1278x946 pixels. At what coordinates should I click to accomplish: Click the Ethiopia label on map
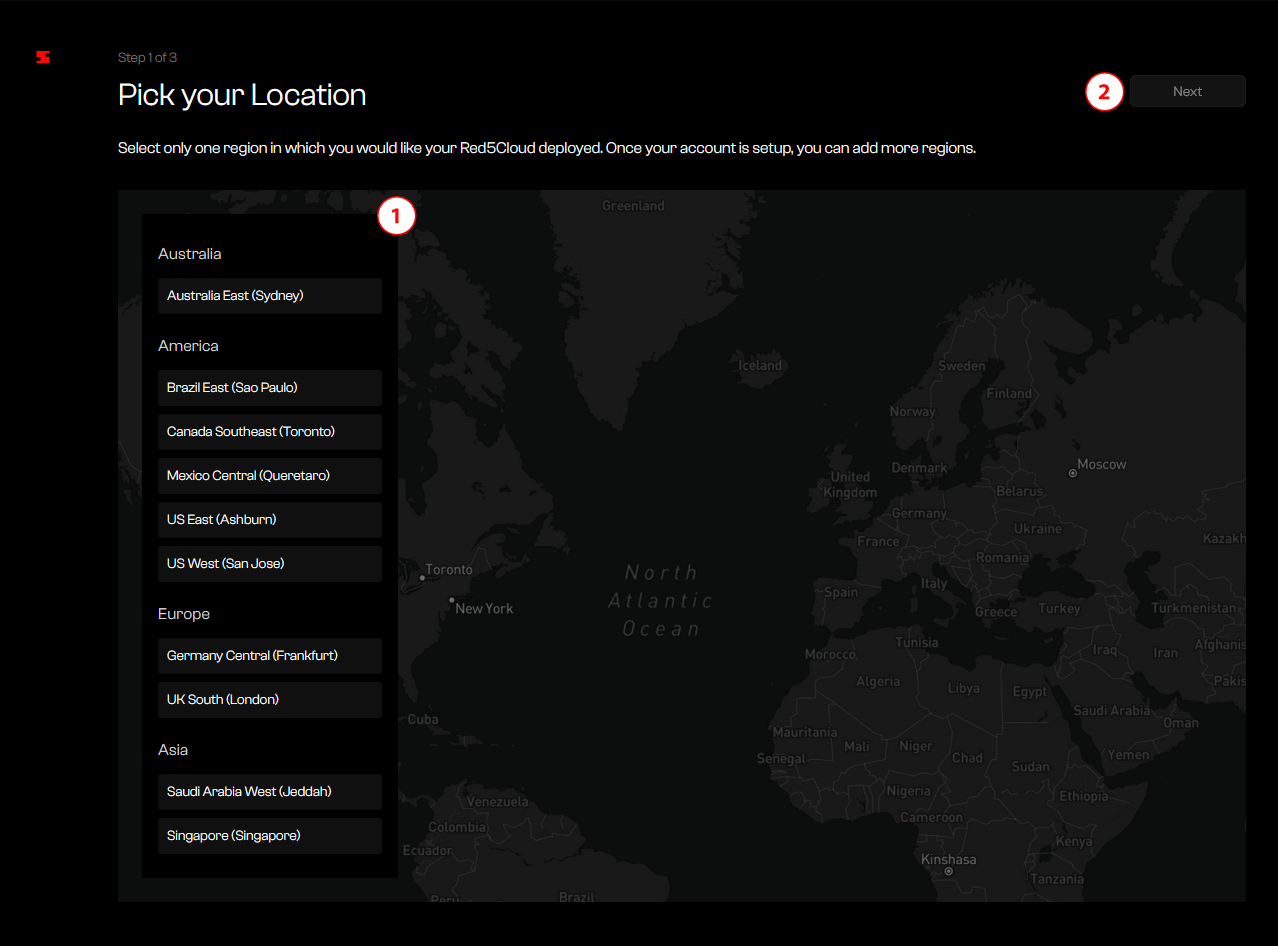click(1084, 796)
